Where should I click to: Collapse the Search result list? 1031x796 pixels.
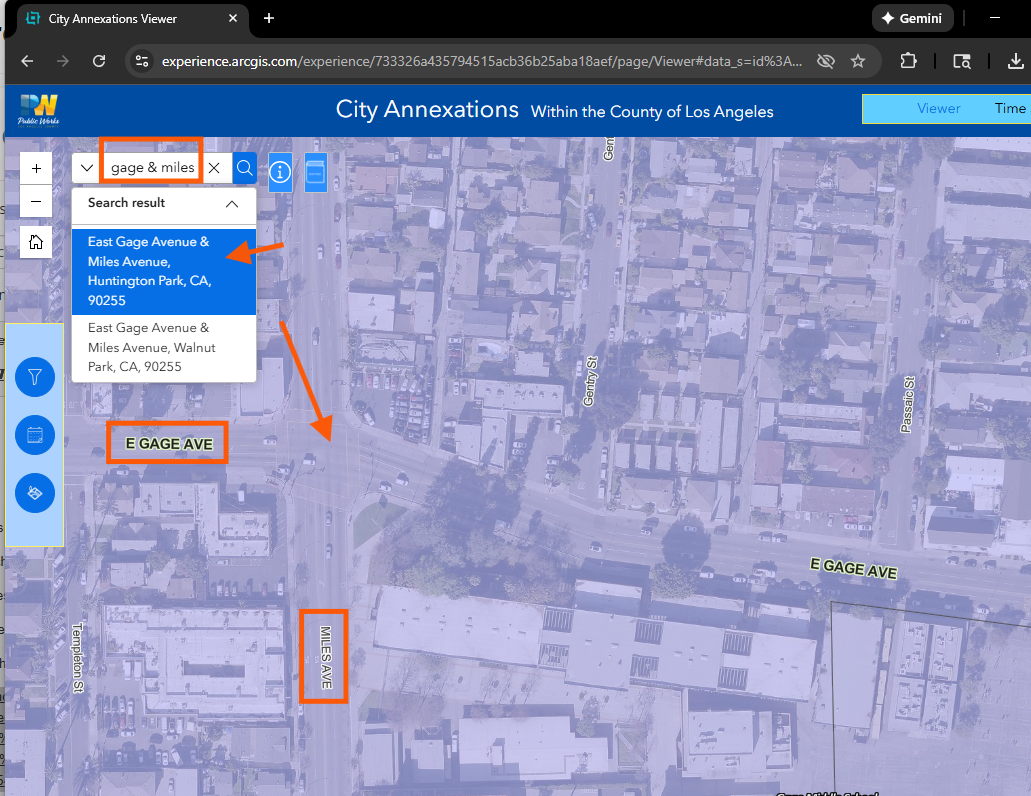pos(231,203)
